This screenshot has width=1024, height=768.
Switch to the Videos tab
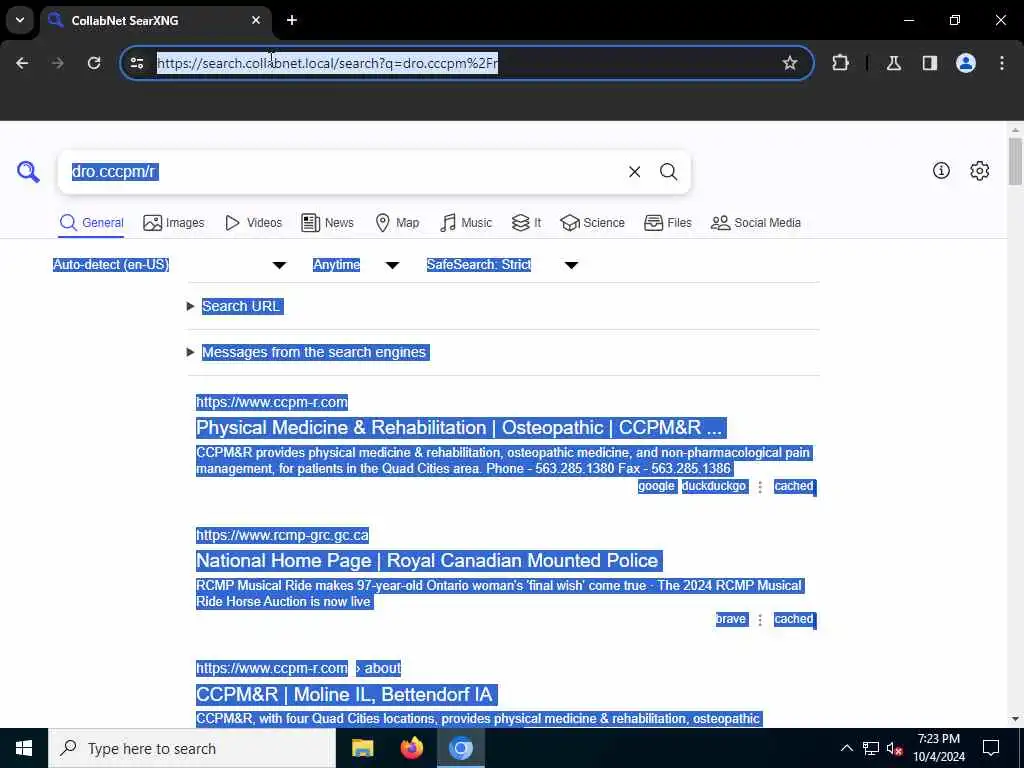tap(253, 223)
